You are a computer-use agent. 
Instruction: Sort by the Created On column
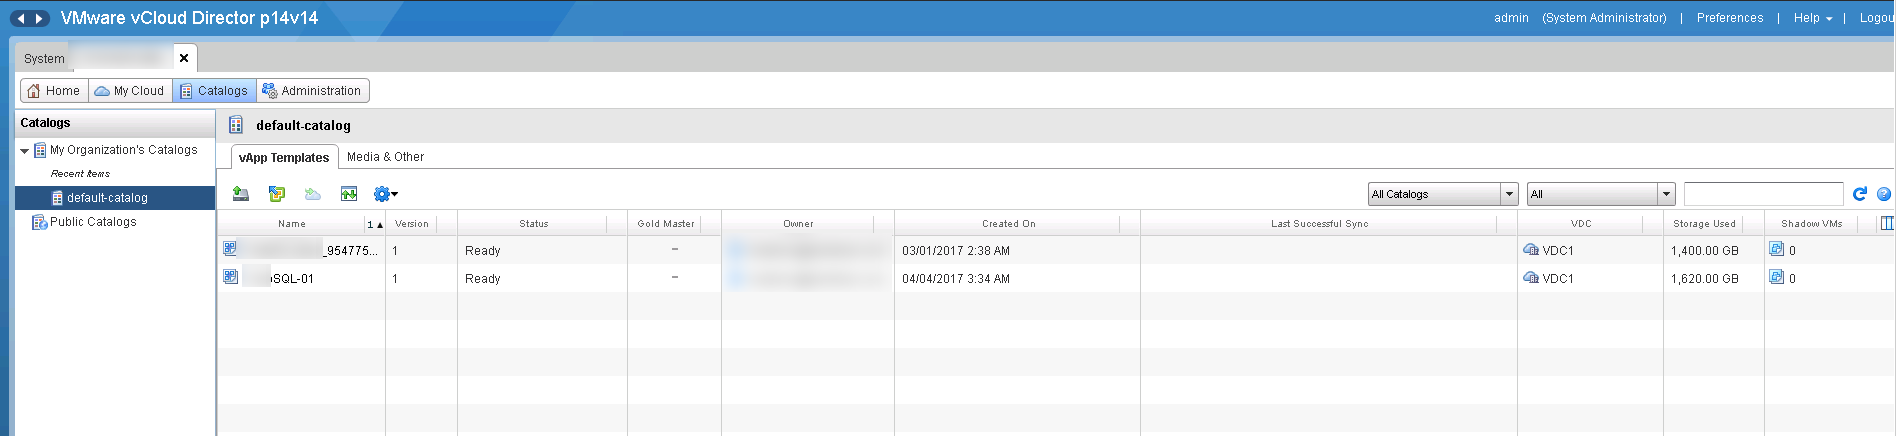[1009, 224]
